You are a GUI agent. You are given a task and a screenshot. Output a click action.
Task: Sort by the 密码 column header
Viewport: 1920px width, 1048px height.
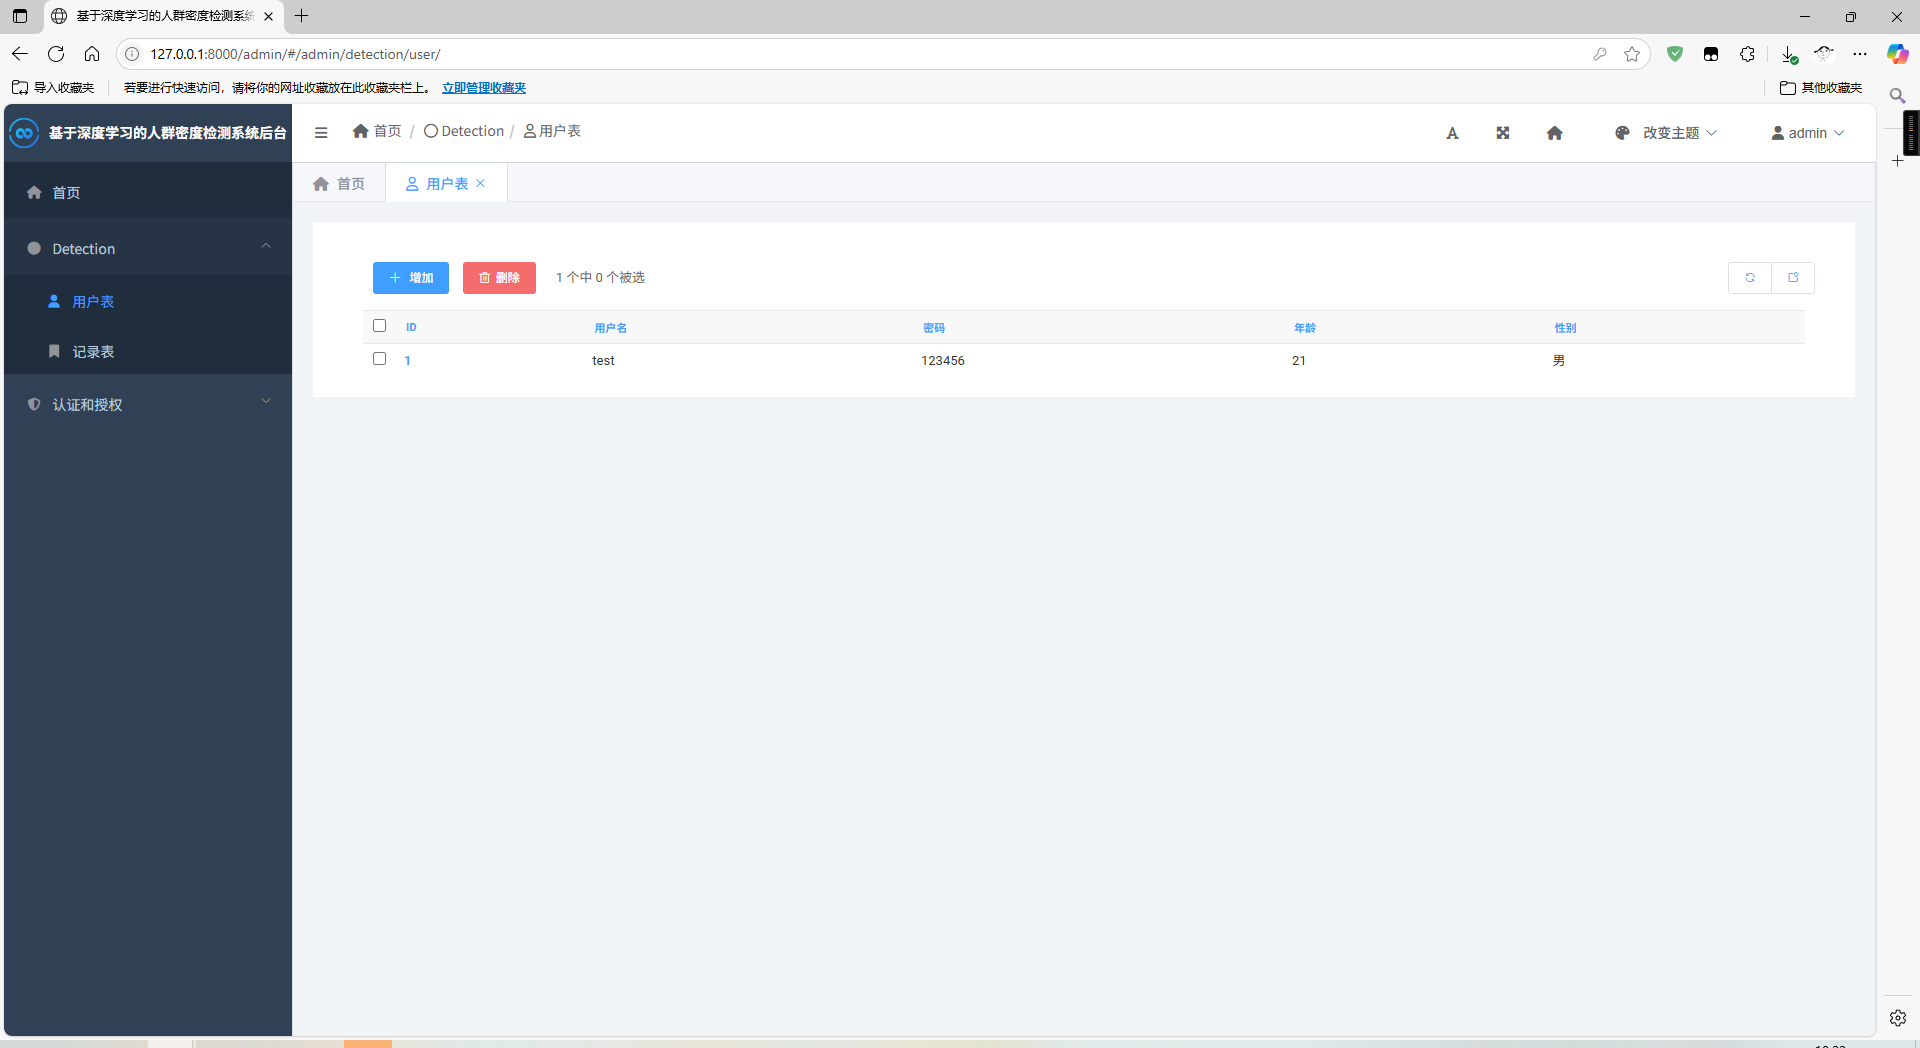[934, 328]
